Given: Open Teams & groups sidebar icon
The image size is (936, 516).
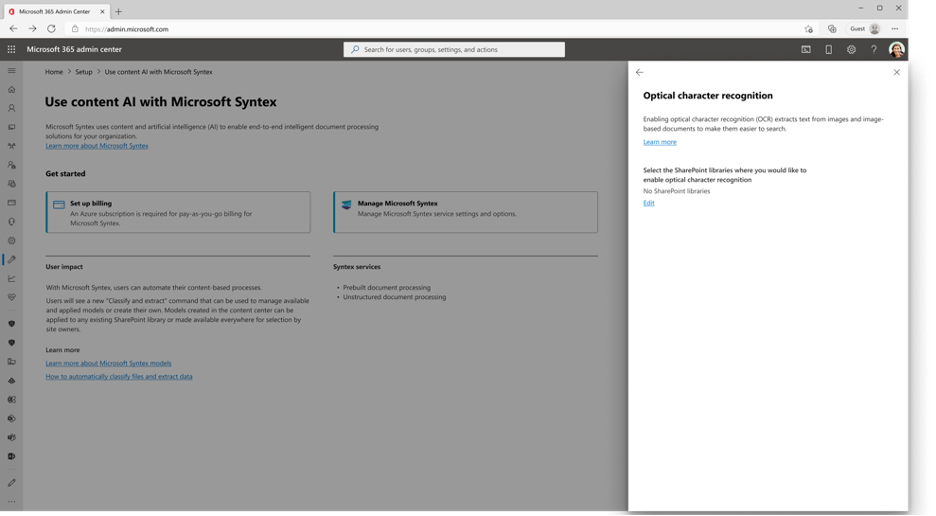Looking at the screenshot, I should [x=11, y=146].
